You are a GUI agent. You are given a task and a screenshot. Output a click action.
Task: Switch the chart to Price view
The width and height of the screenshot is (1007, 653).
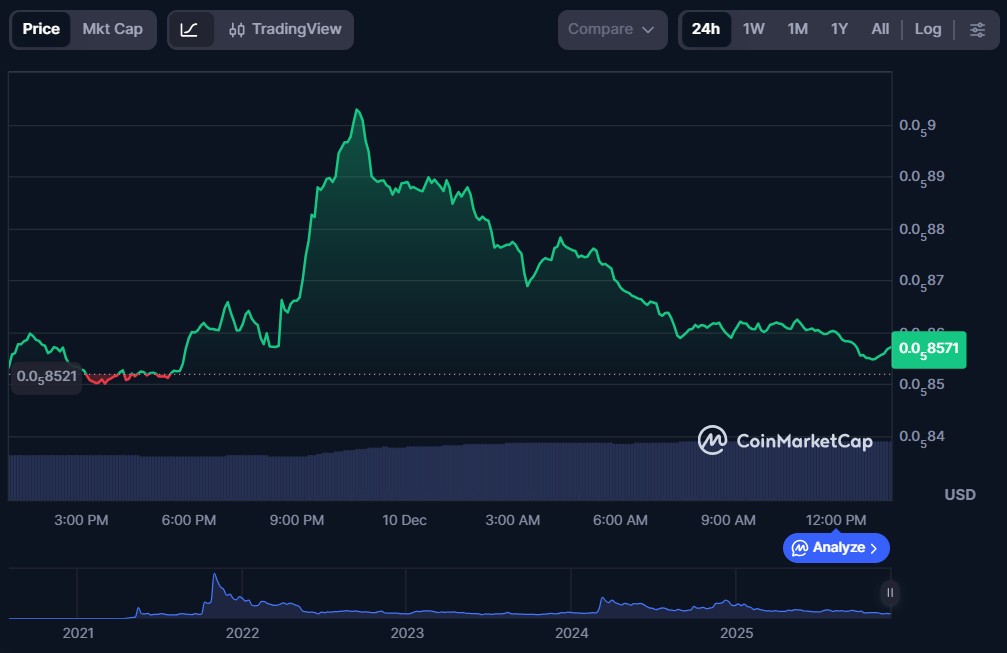pos(41,30)
